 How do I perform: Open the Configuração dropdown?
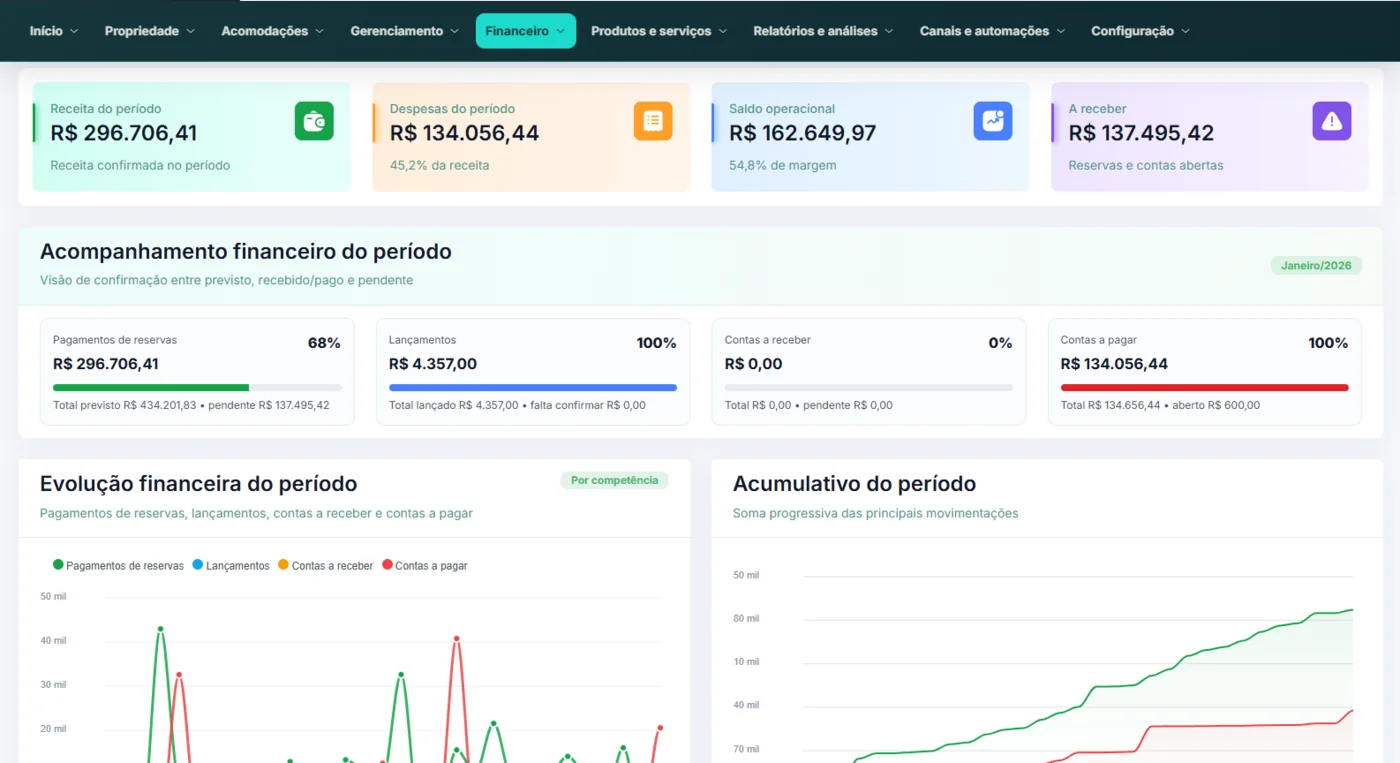pyautogui.click(x=1140, y=31)
